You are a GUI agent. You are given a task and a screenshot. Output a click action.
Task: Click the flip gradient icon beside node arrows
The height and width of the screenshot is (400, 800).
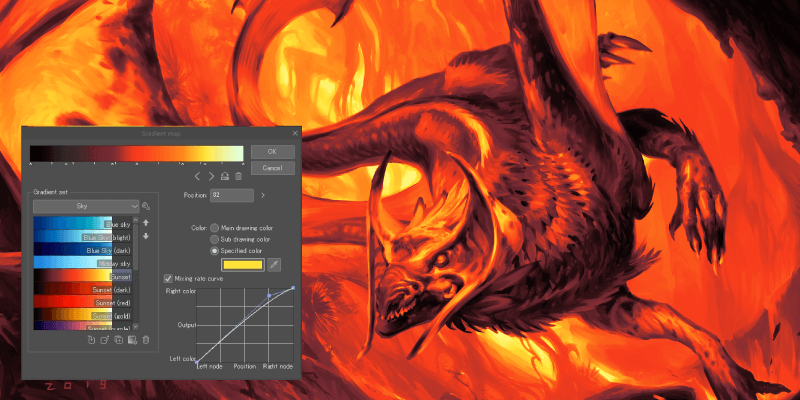pos(224,177)
